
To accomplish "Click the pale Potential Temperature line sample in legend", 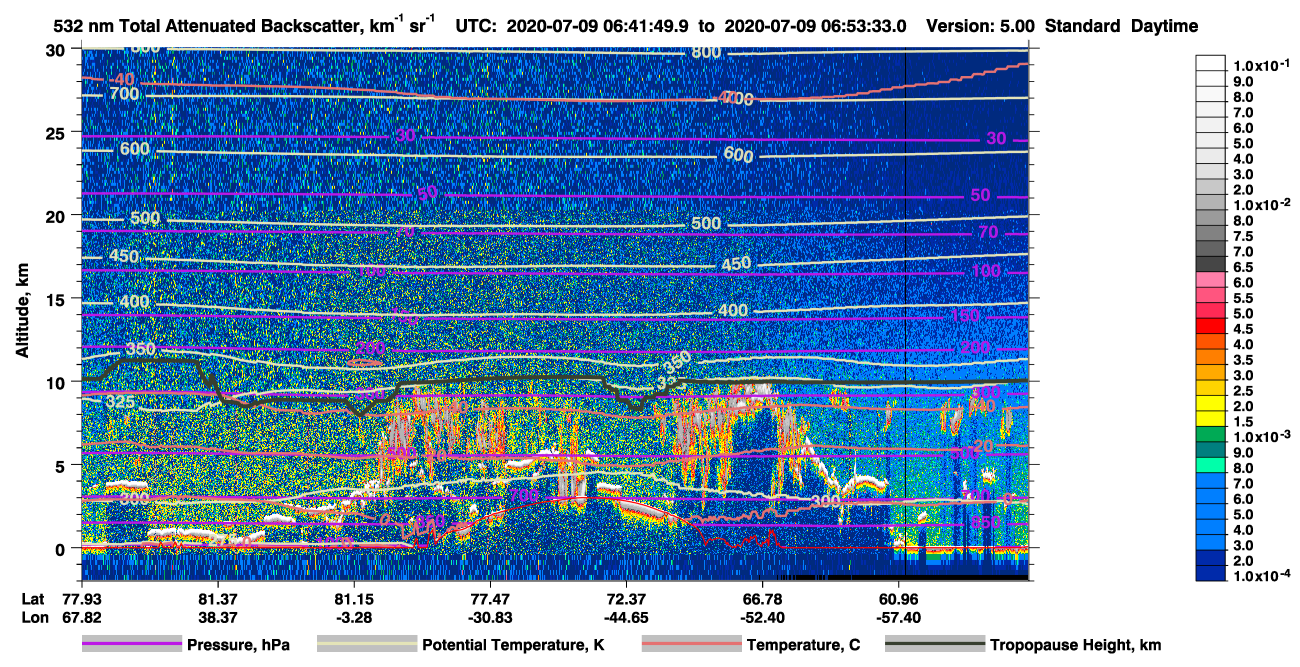I will point(366,645).
